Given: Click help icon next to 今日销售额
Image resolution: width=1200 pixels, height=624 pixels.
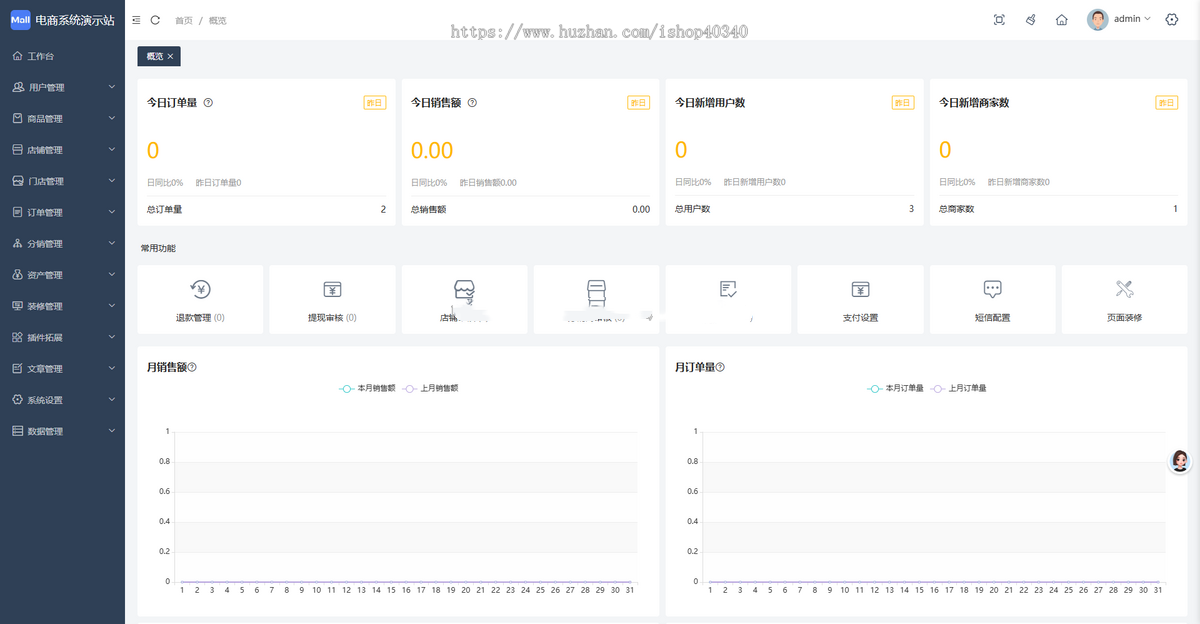Looking at the screenshot, I should click(x=472, y=102).
